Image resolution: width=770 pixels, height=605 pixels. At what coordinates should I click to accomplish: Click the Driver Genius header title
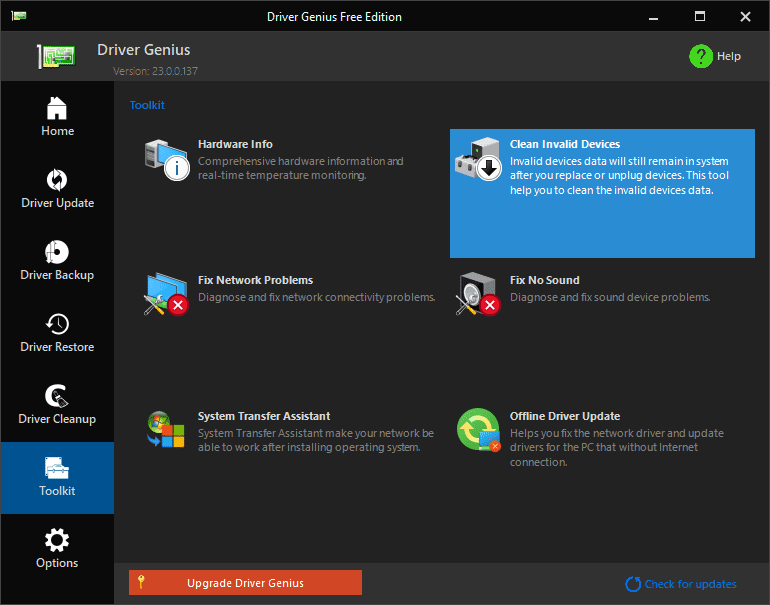[143, 50]
